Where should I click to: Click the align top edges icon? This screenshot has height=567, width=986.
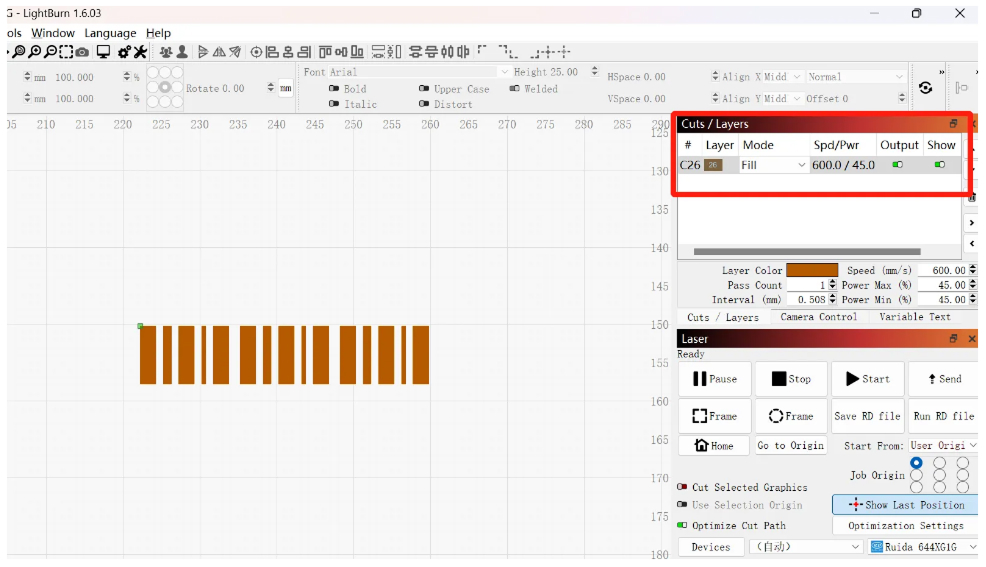point(324,52)
